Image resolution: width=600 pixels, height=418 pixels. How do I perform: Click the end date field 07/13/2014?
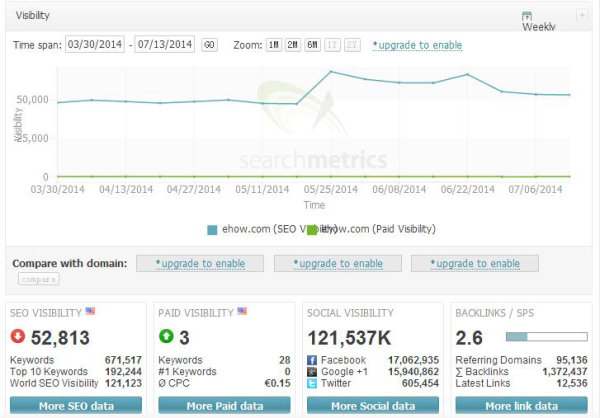(166, 45)
